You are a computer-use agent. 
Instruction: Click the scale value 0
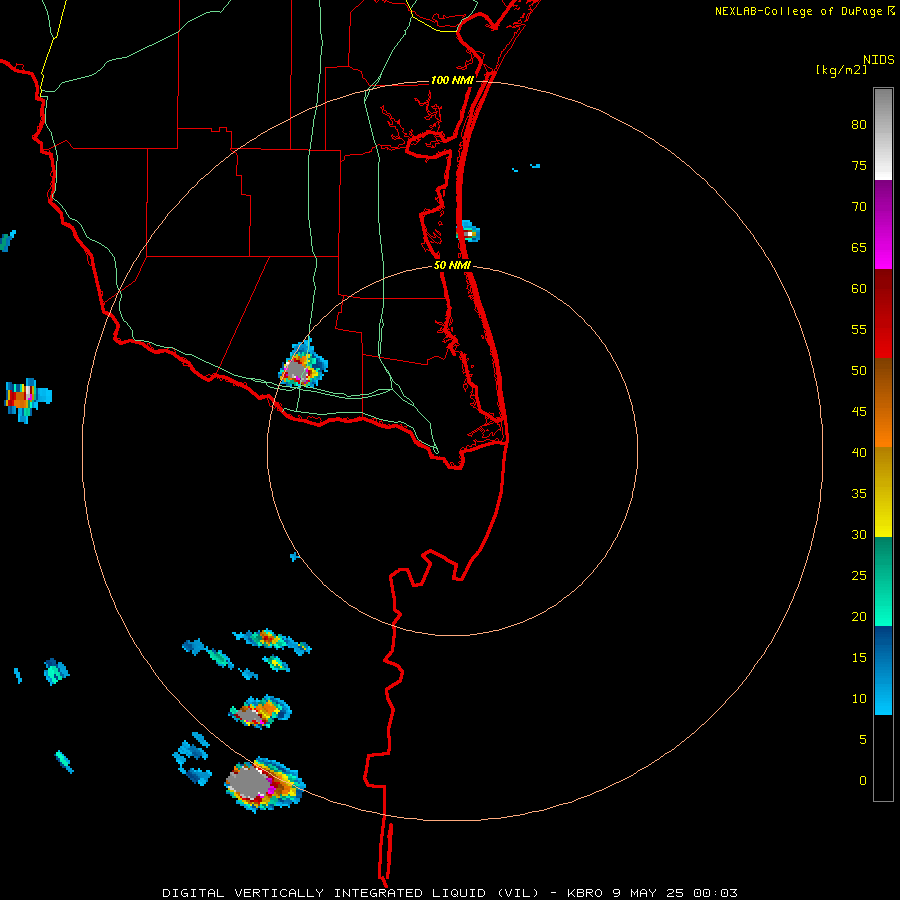coord(863,781)
